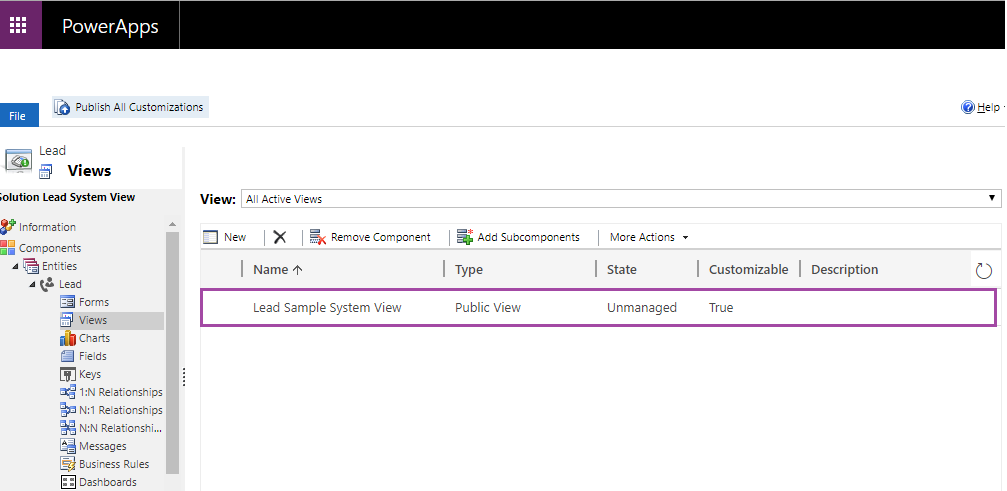1007x491 pixels.
Task: Click the tree scrollbar up arrow
Action: [x=172, y=224]
